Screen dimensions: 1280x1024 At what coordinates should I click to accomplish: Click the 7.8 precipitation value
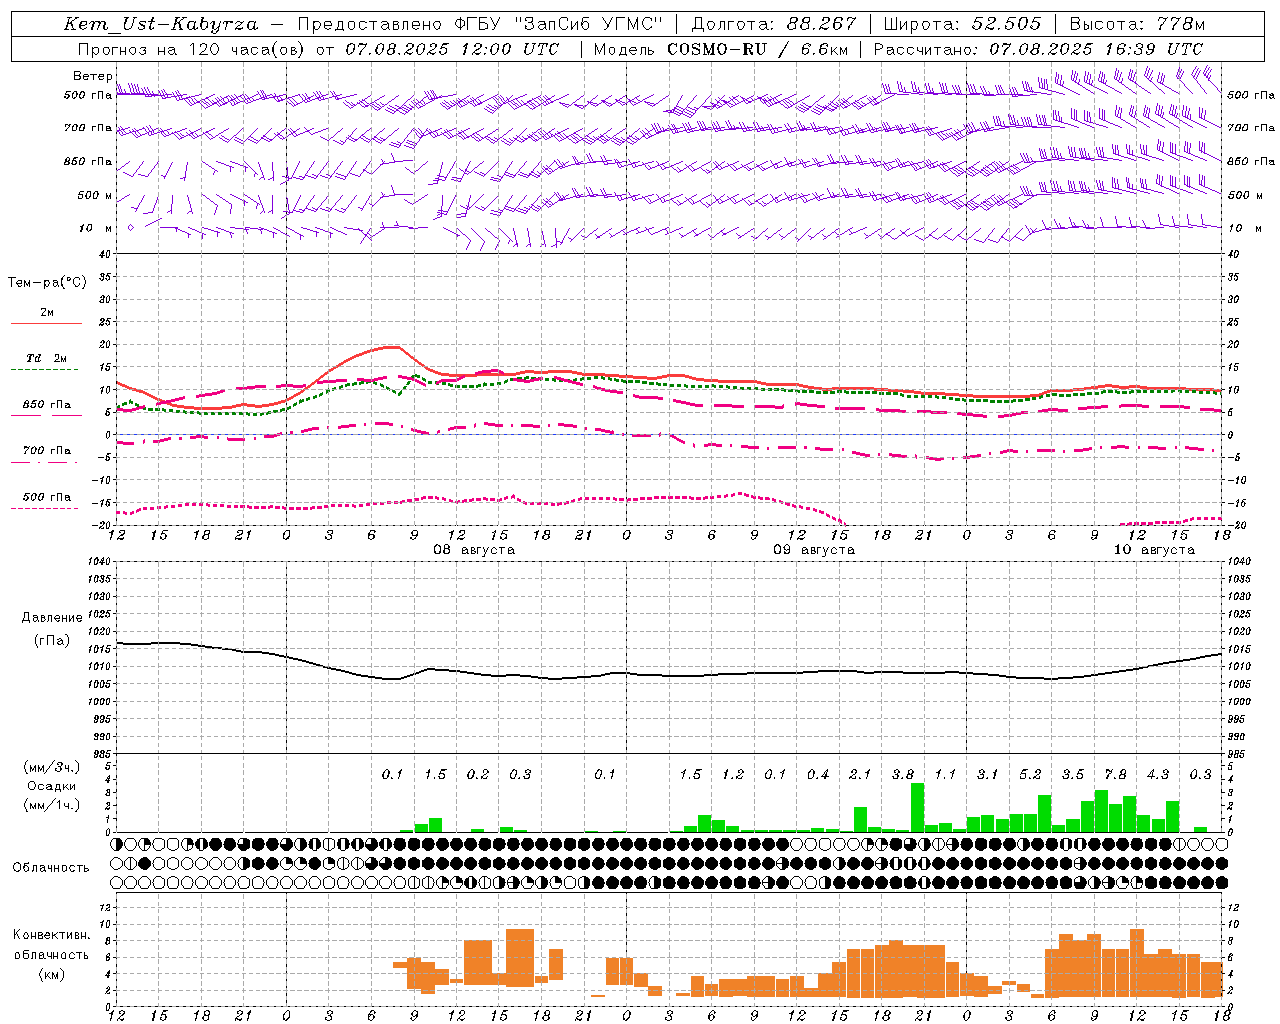tap(1115, 775)
